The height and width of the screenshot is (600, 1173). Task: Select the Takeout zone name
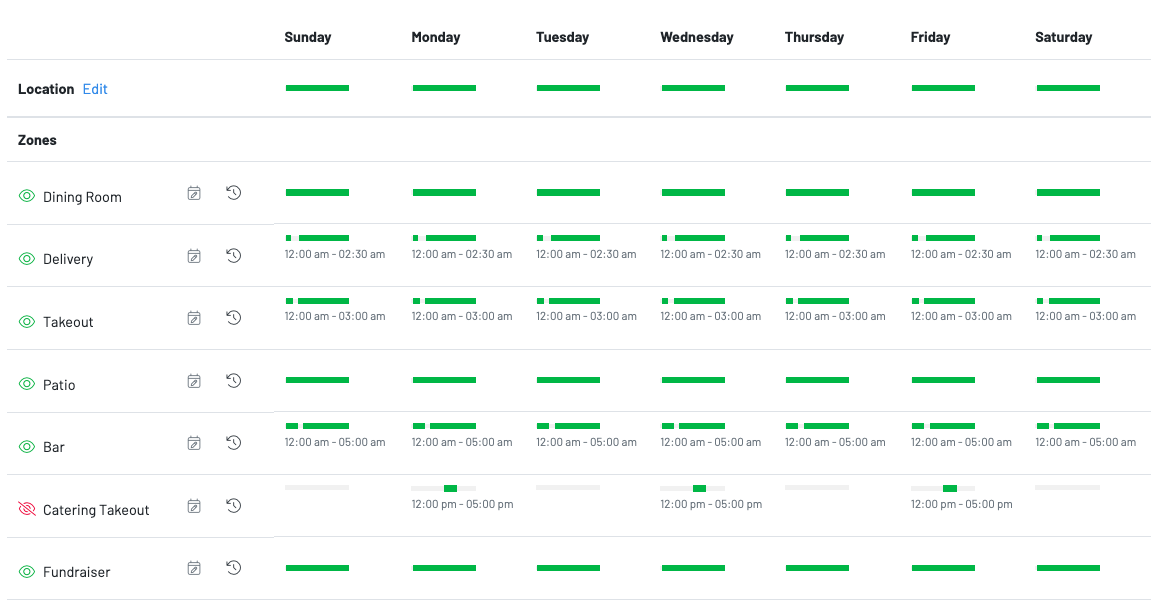[68, 322]
